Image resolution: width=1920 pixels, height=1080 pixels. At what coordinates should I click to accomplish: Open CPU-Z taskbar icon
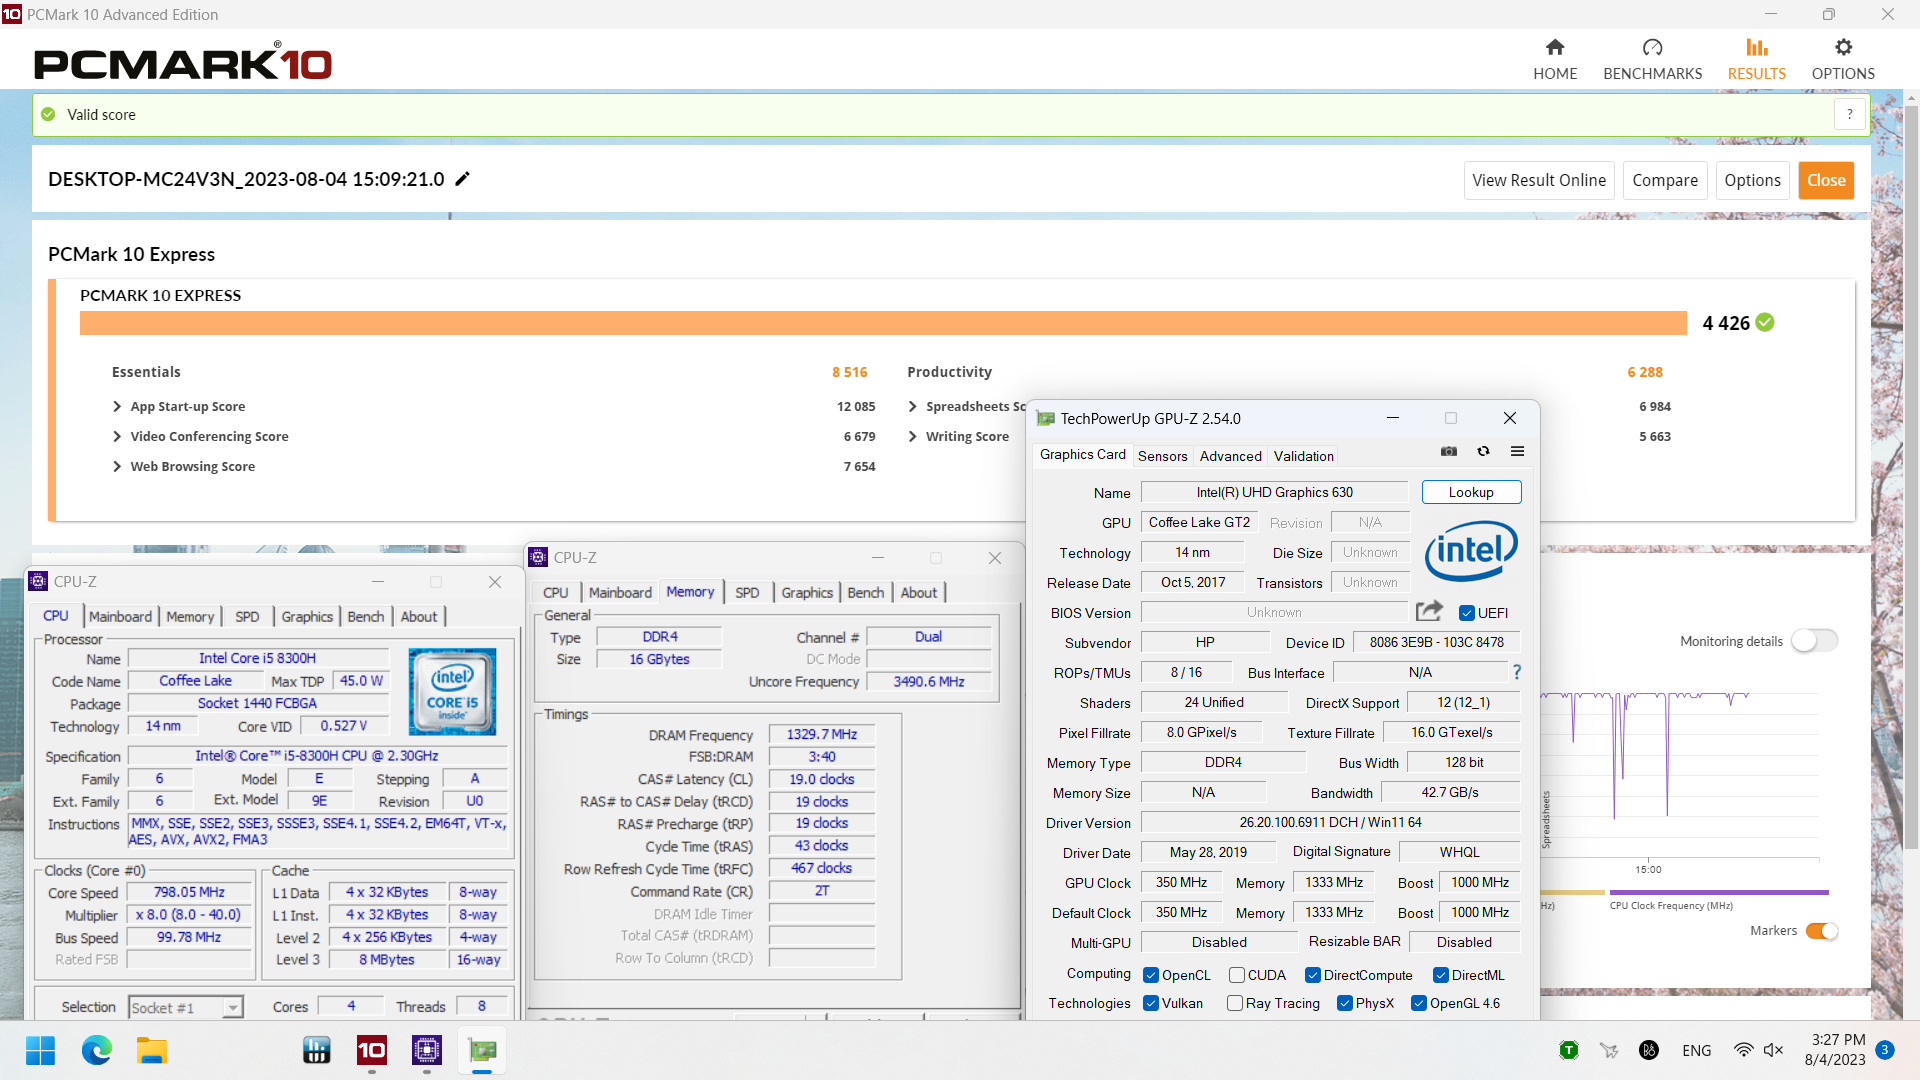pos(427,1051)
